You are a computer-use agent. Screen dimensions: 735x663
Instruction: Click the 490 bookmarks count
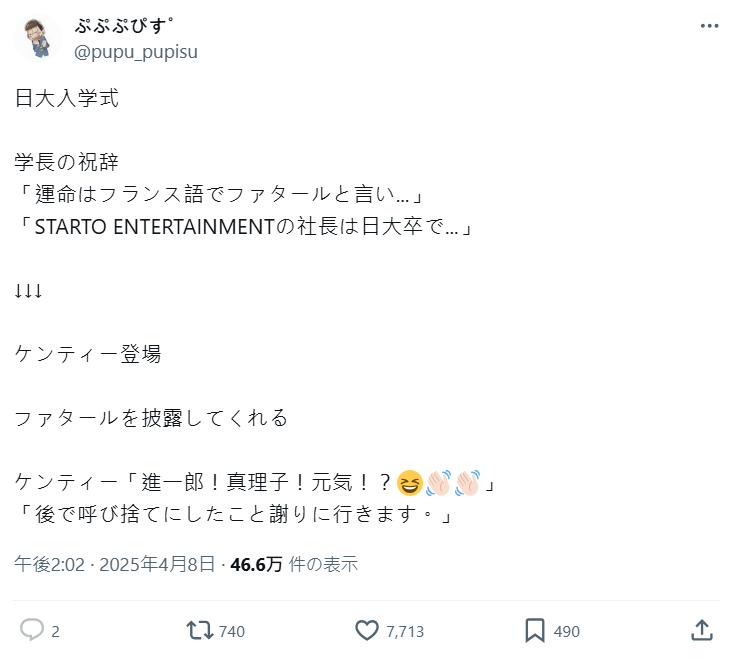tap(566, 631)
